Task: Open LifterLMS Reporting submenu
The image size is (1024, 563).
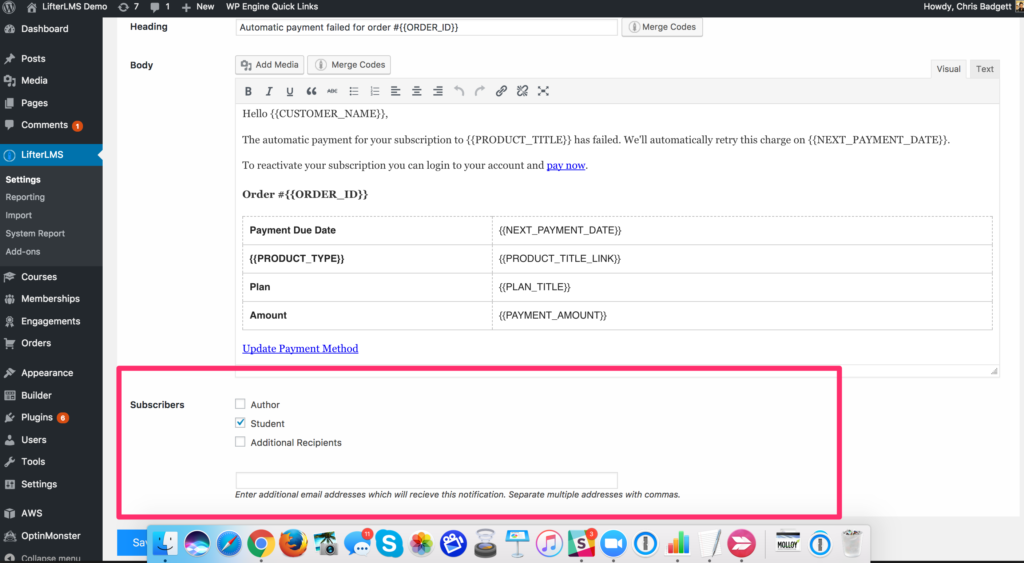Action: click(x=25, y=197)
